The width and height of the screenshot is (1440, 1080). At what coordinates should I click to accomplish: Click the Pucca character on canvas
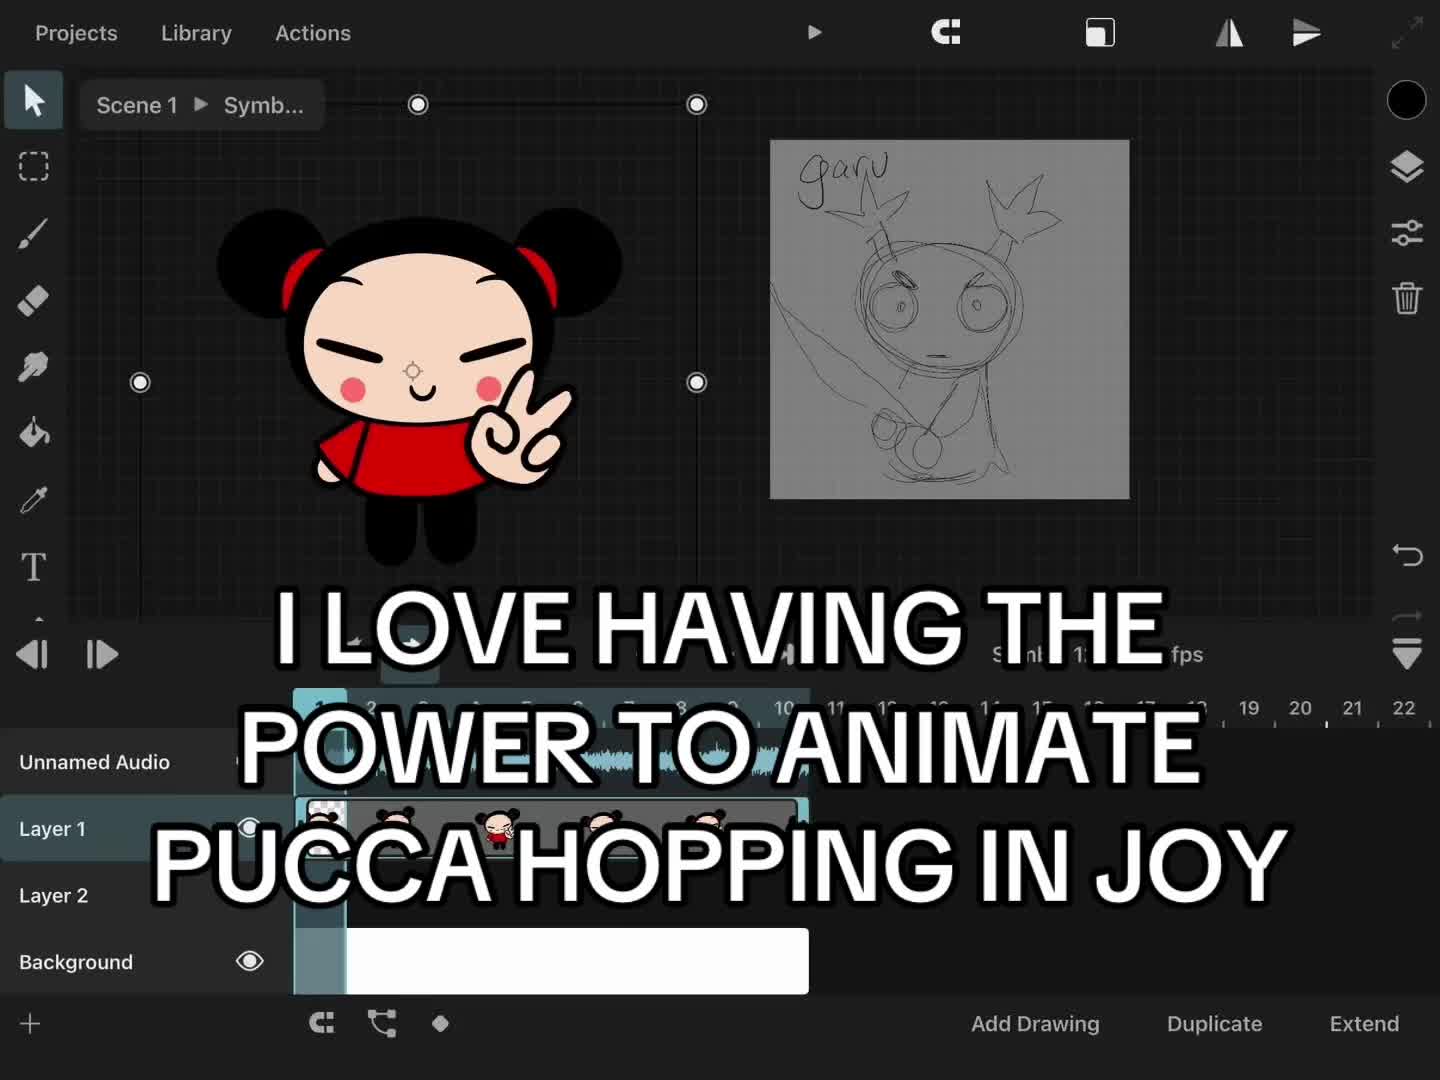[x=420, y=385]
